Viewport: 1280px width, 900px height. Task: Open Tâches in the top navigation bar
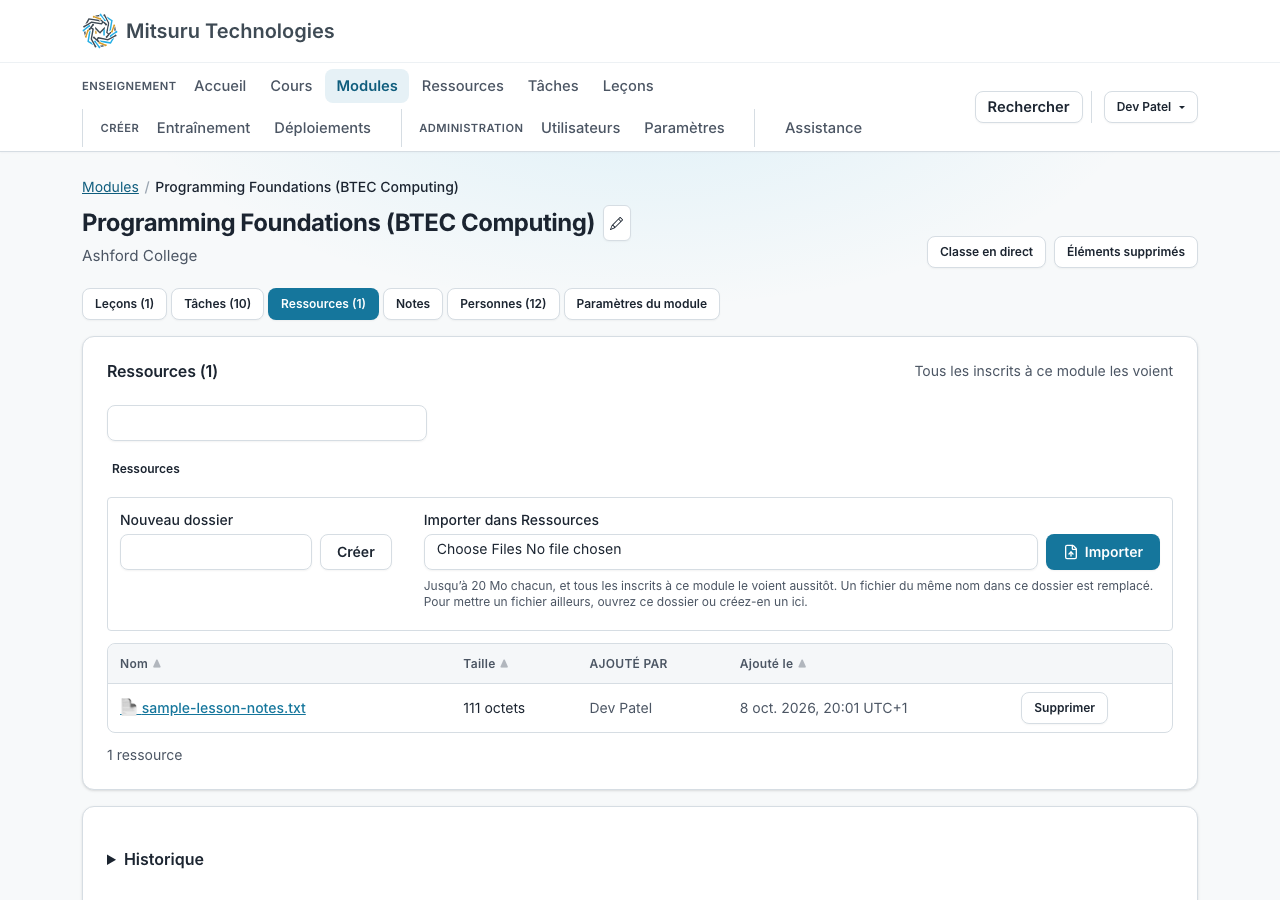(553, 86)
